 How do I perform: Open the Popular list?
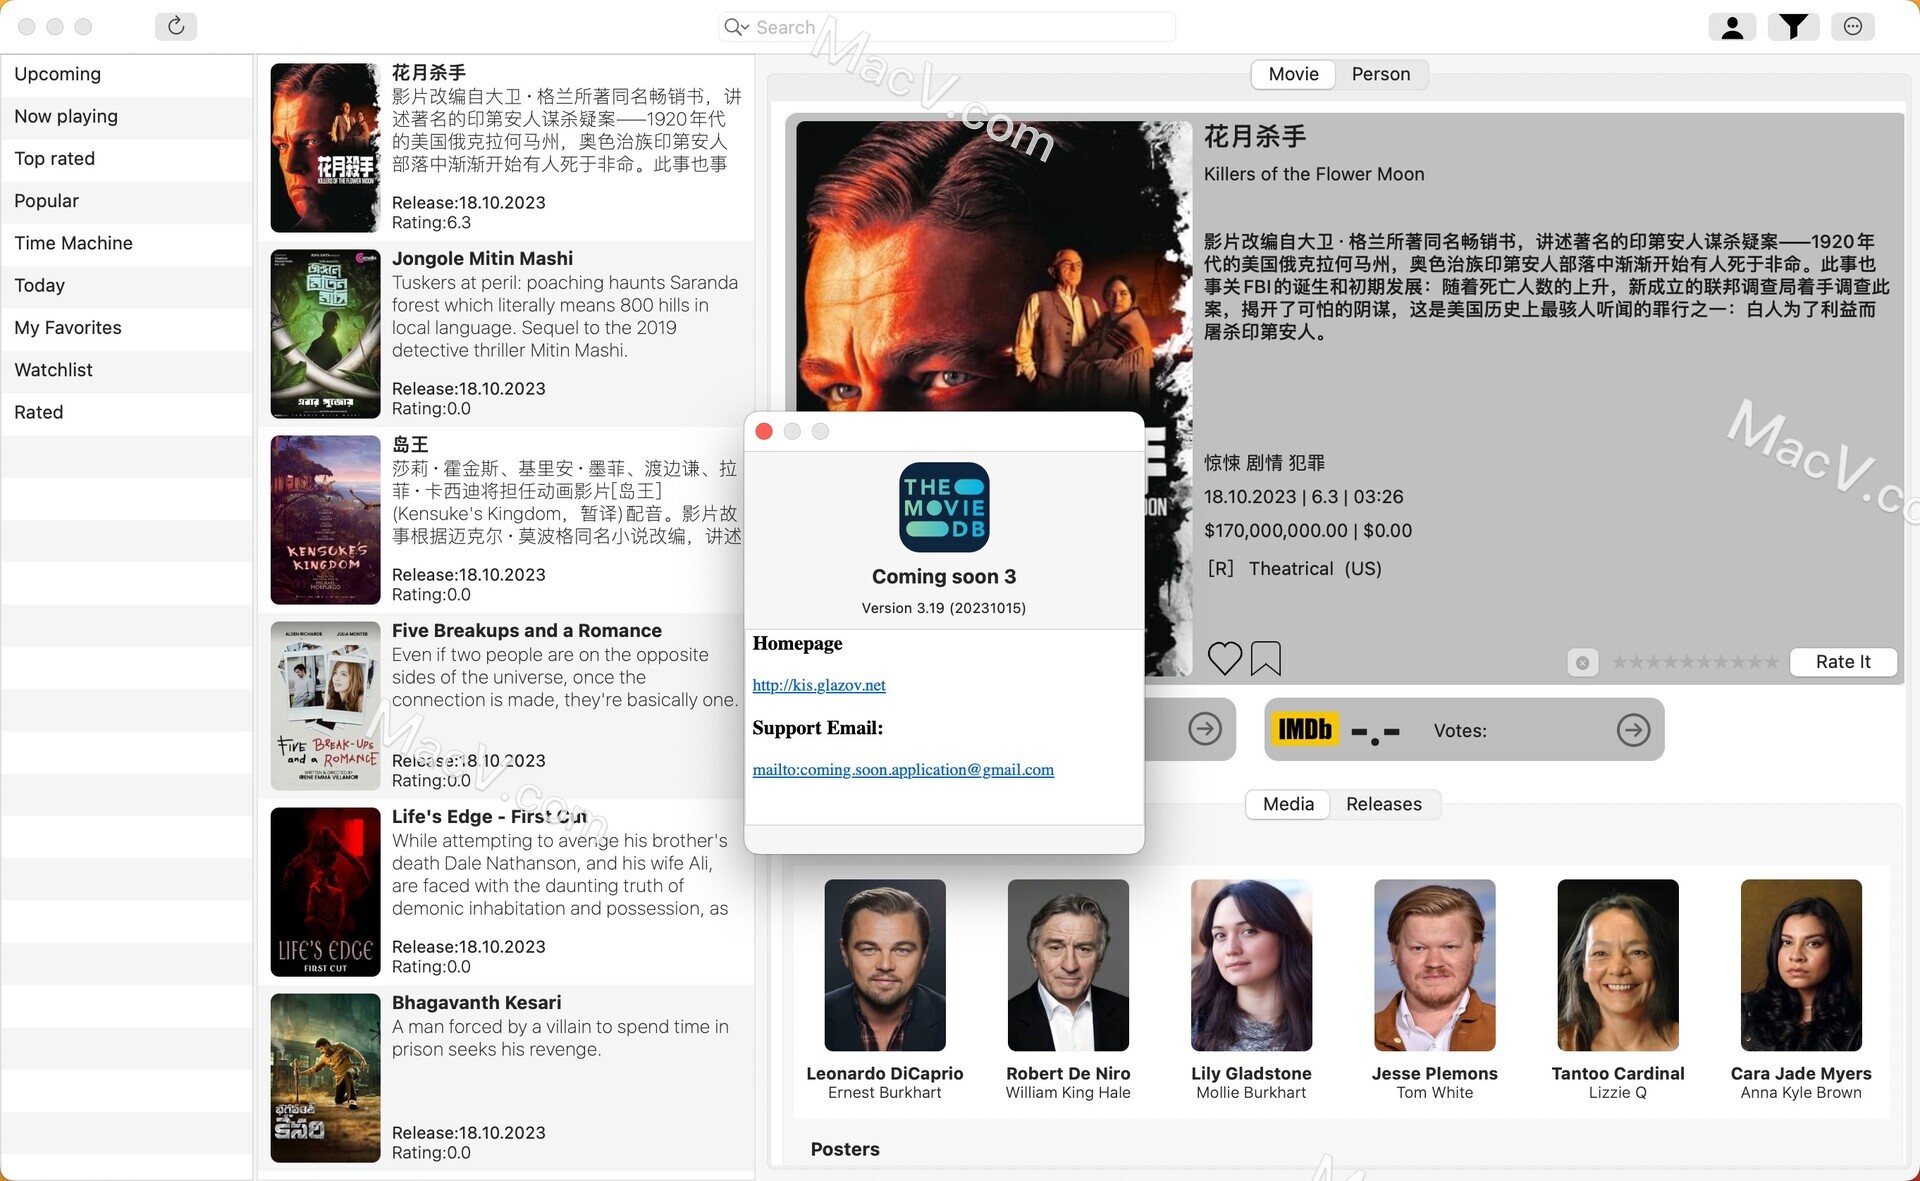(126, 201)
